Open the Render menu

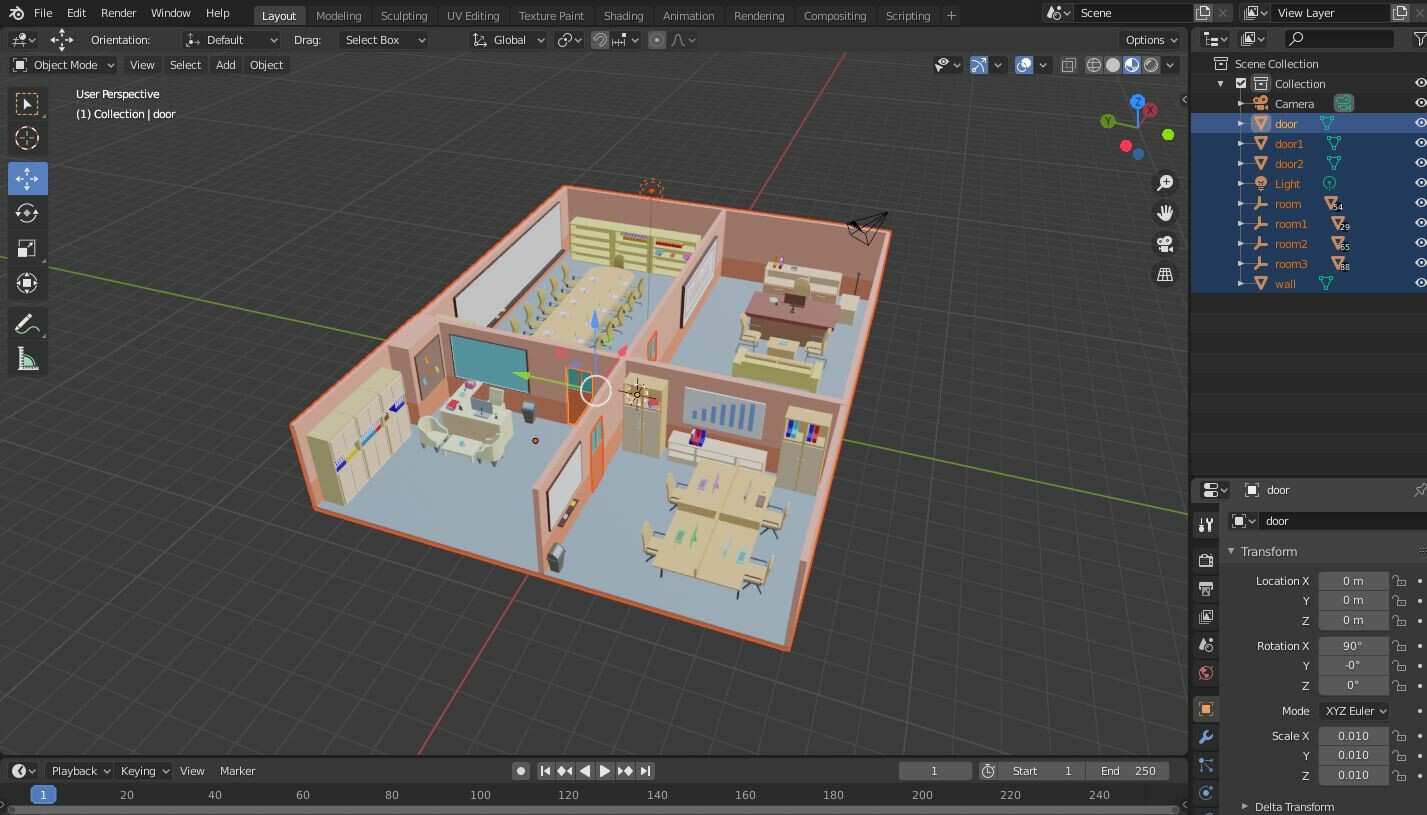[117, 13]
